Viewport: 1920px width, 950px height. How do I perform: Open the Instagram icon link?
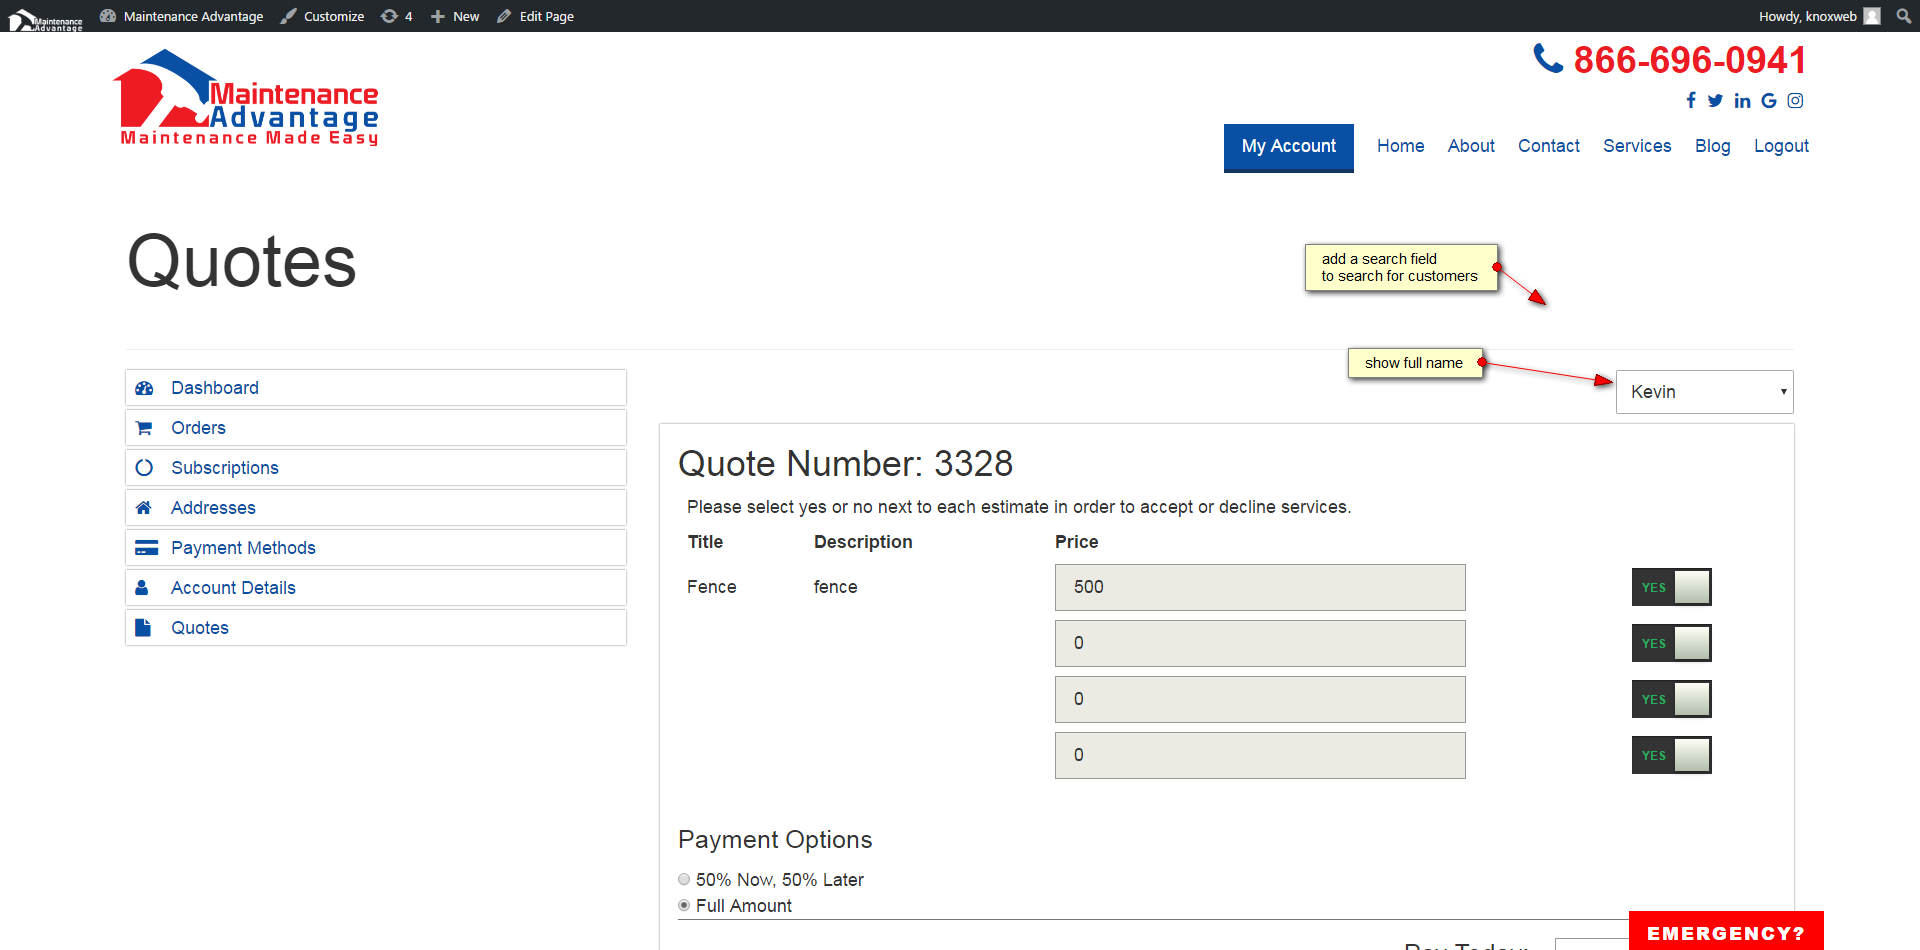click(x=1795, y=100)
